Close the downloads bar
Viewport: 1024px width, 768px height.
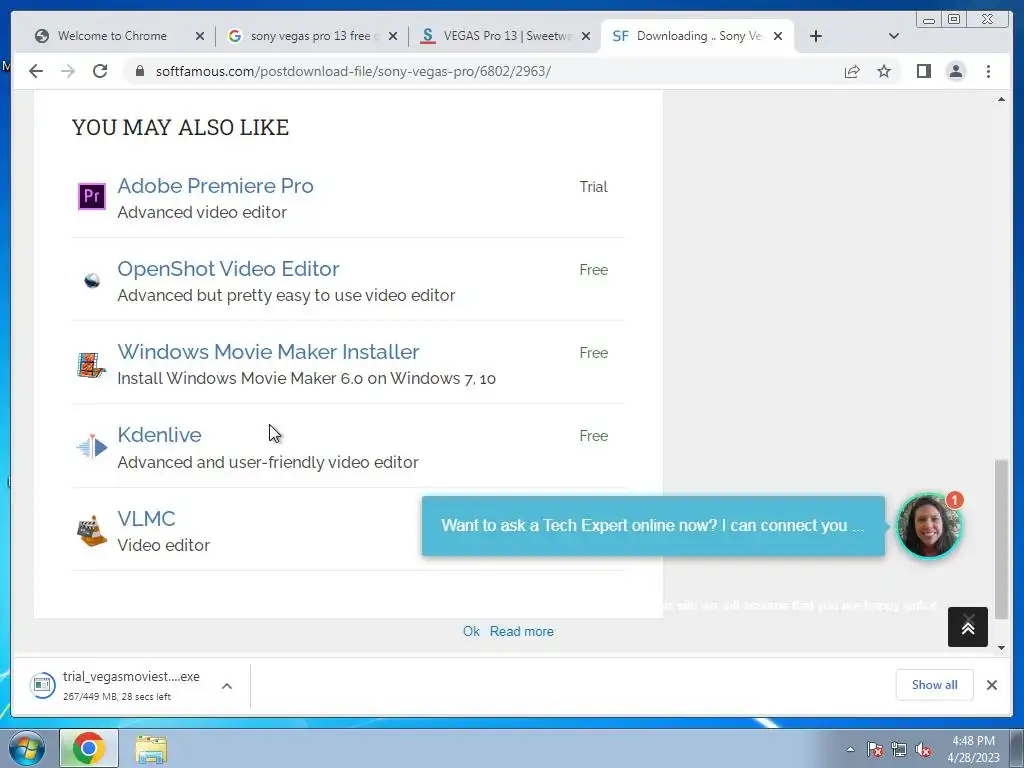coord(991,684)
